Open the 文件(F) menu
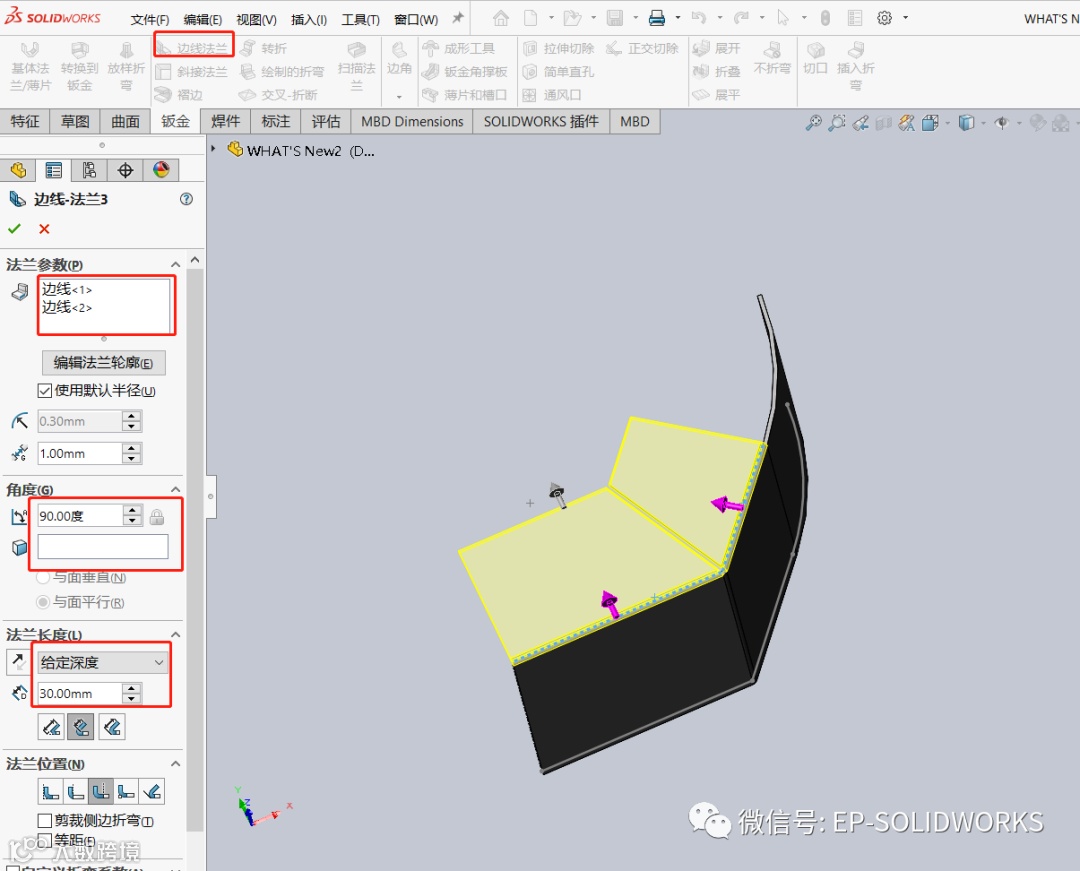The image size is (1080, 871). pos(150,20)
